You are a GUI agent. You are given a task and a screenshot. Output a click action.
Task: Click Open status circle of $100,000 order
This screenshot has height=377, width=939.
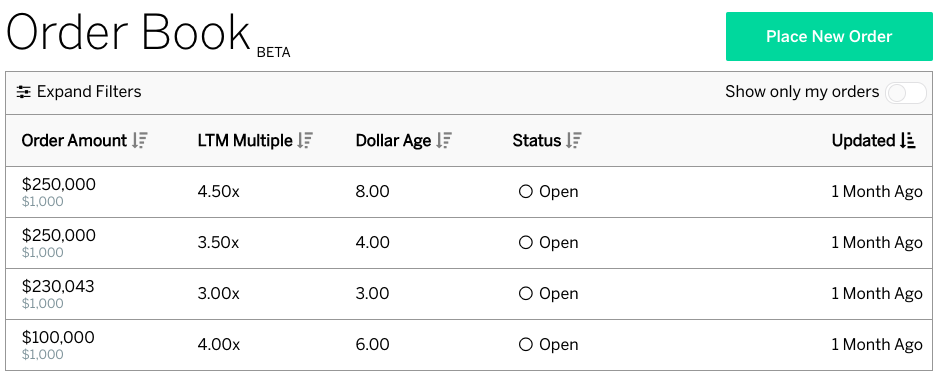(x=526, y=344)
